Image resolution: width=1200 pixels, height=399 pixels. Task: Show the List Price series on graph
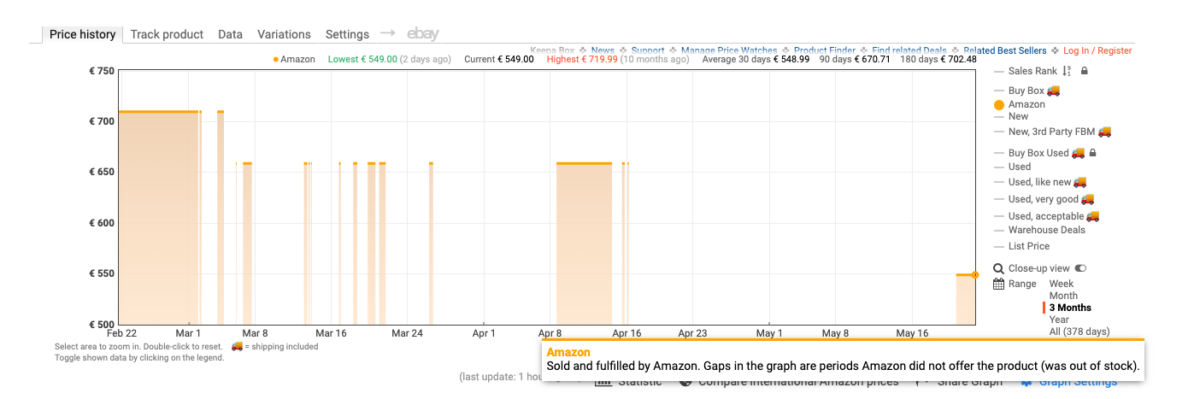1029,246
